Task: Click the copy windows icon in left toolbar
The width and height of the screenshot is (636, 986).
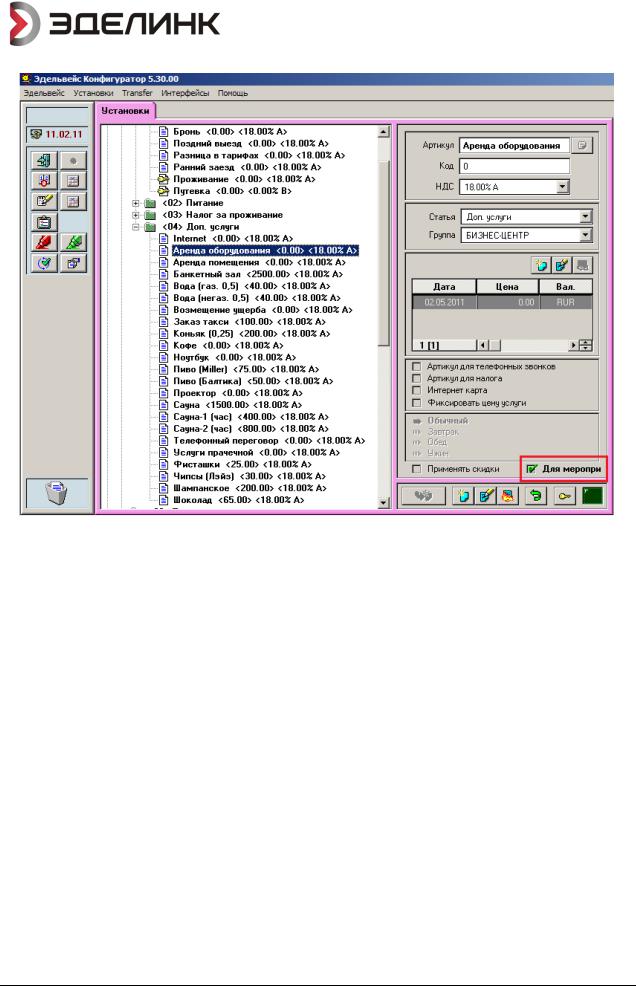Action: 73,263
